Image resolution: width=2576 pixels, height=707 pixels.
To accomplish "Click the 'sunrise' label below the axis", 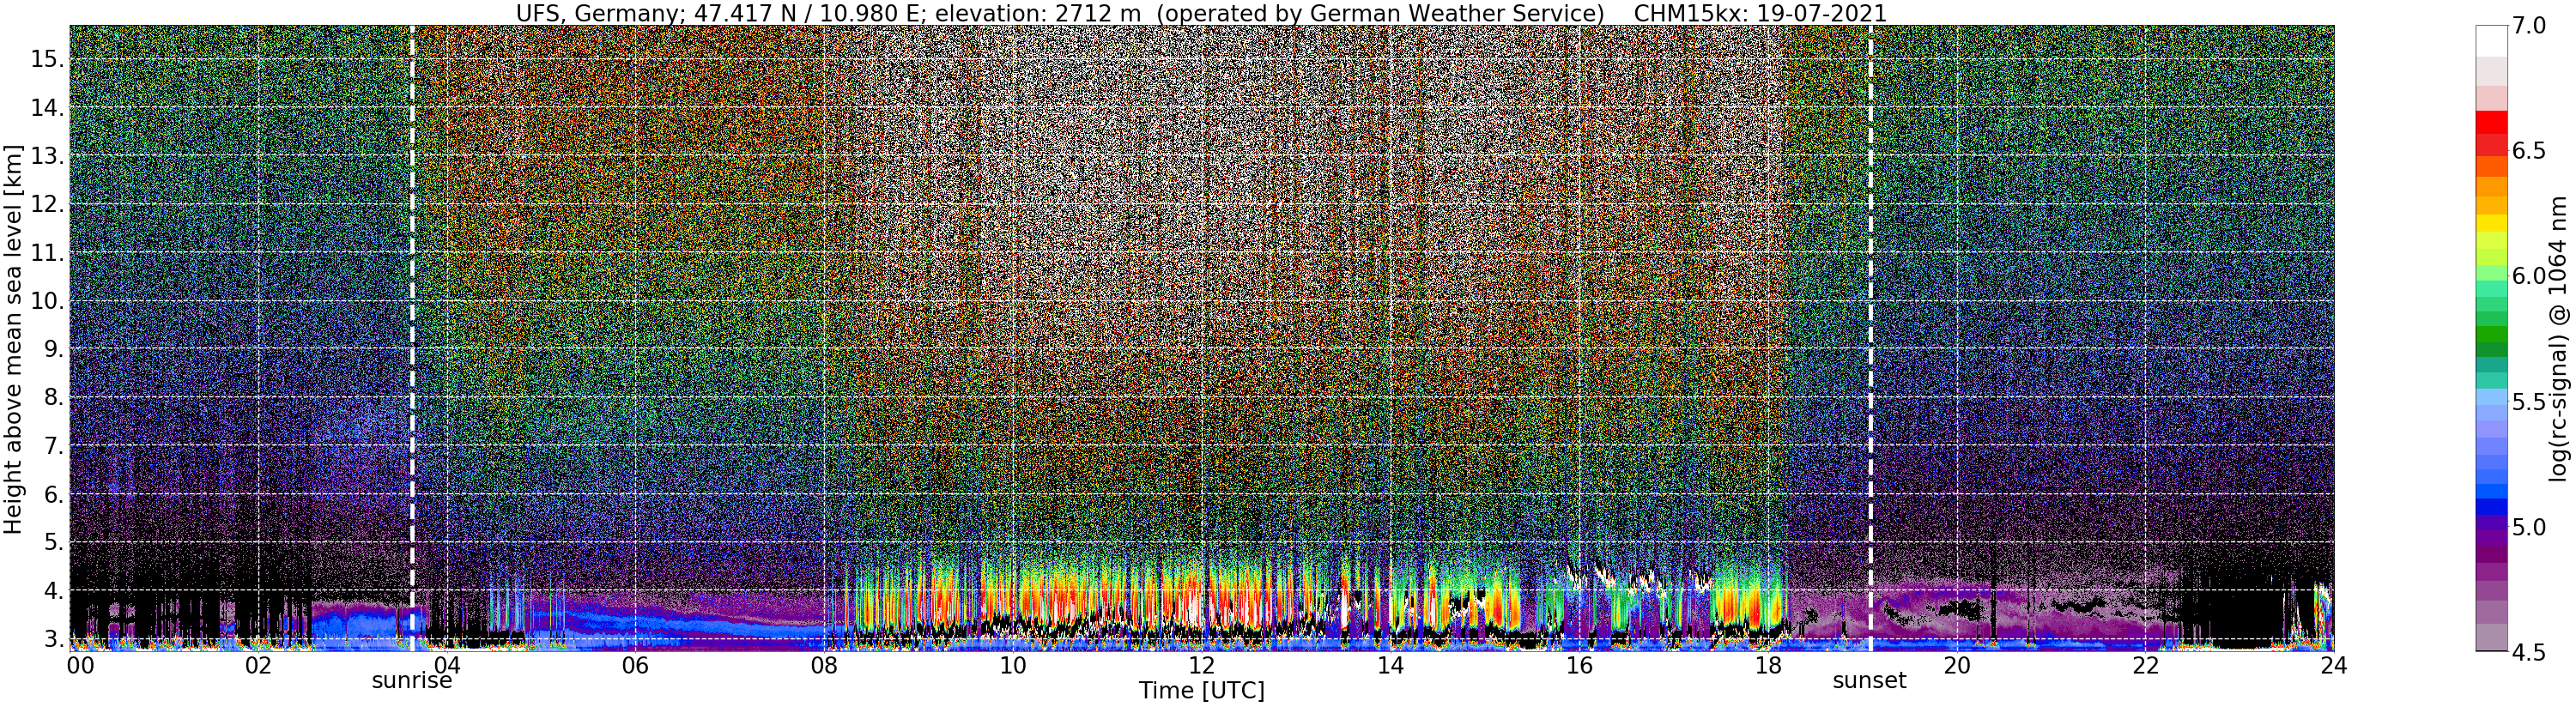I will (x=412, y=681).
